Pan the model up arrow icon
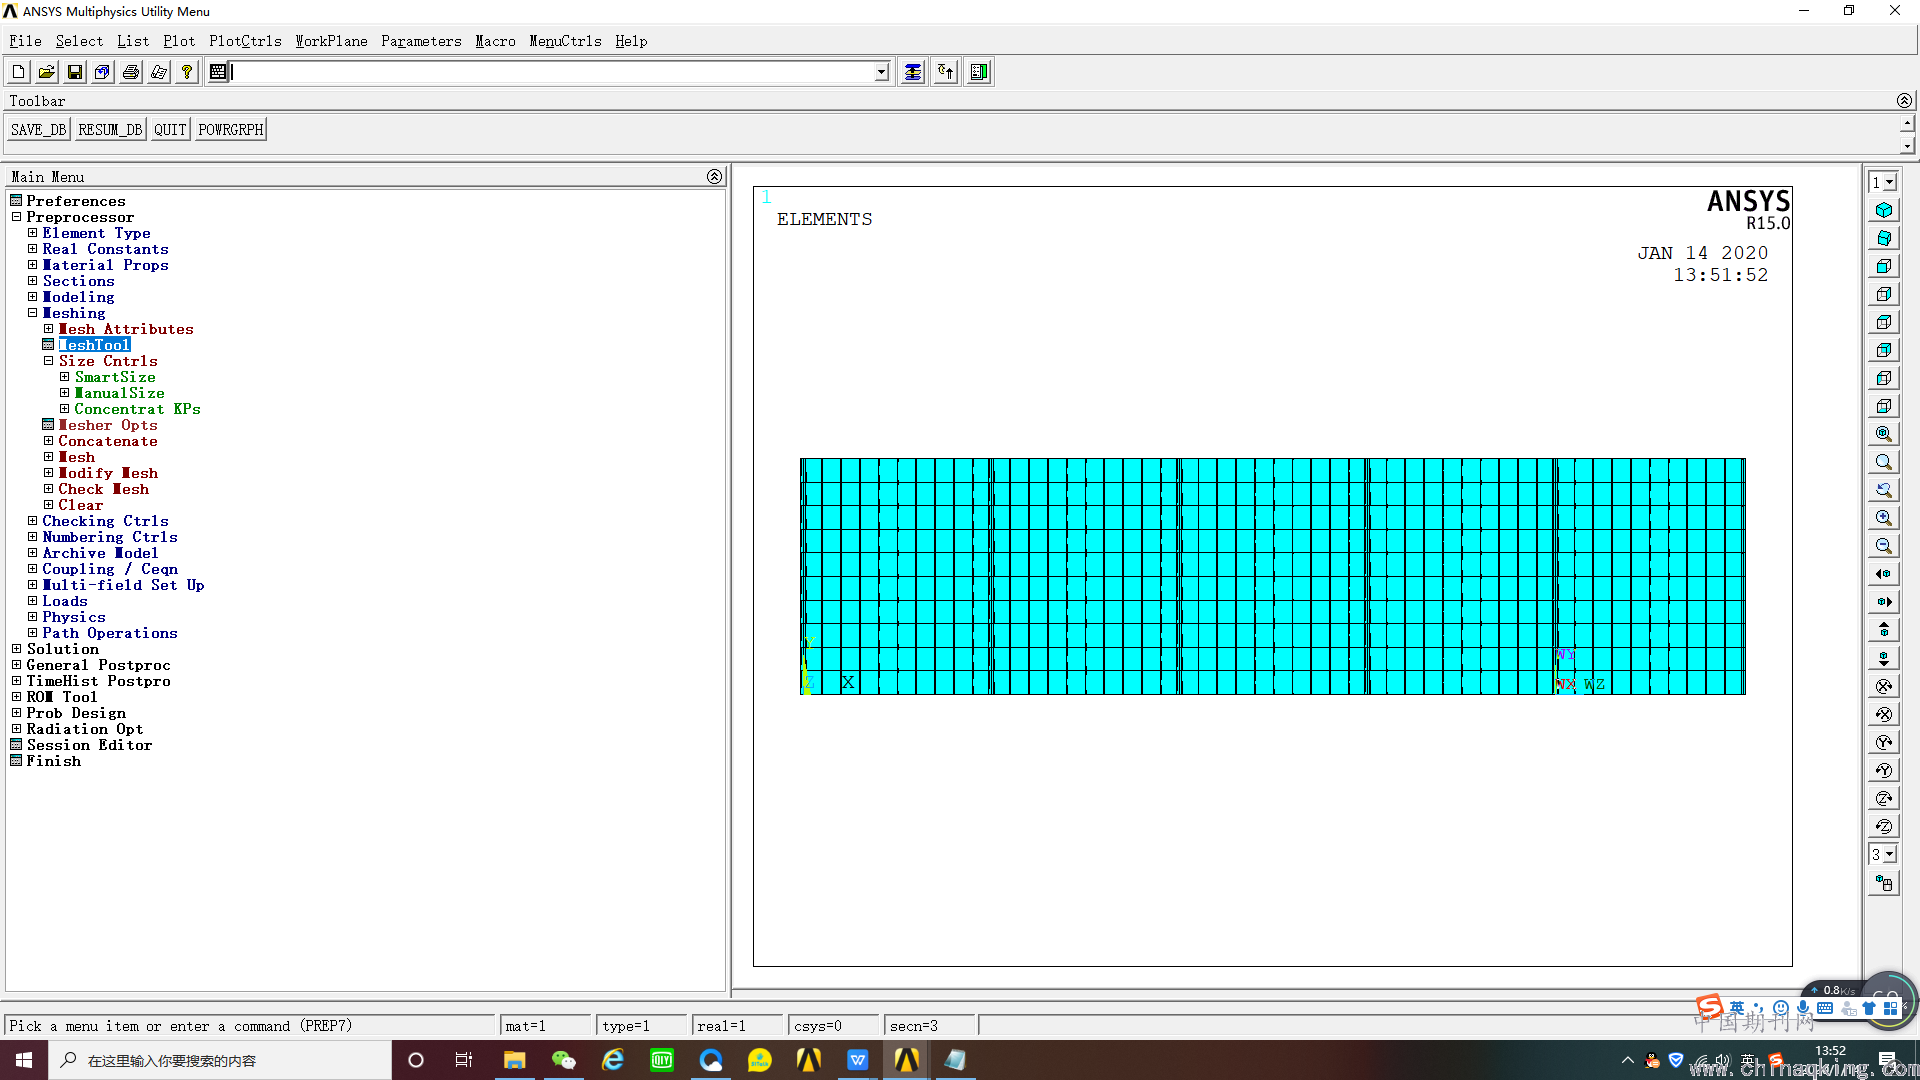Screen dimensions: 1920x1080 1884,630
